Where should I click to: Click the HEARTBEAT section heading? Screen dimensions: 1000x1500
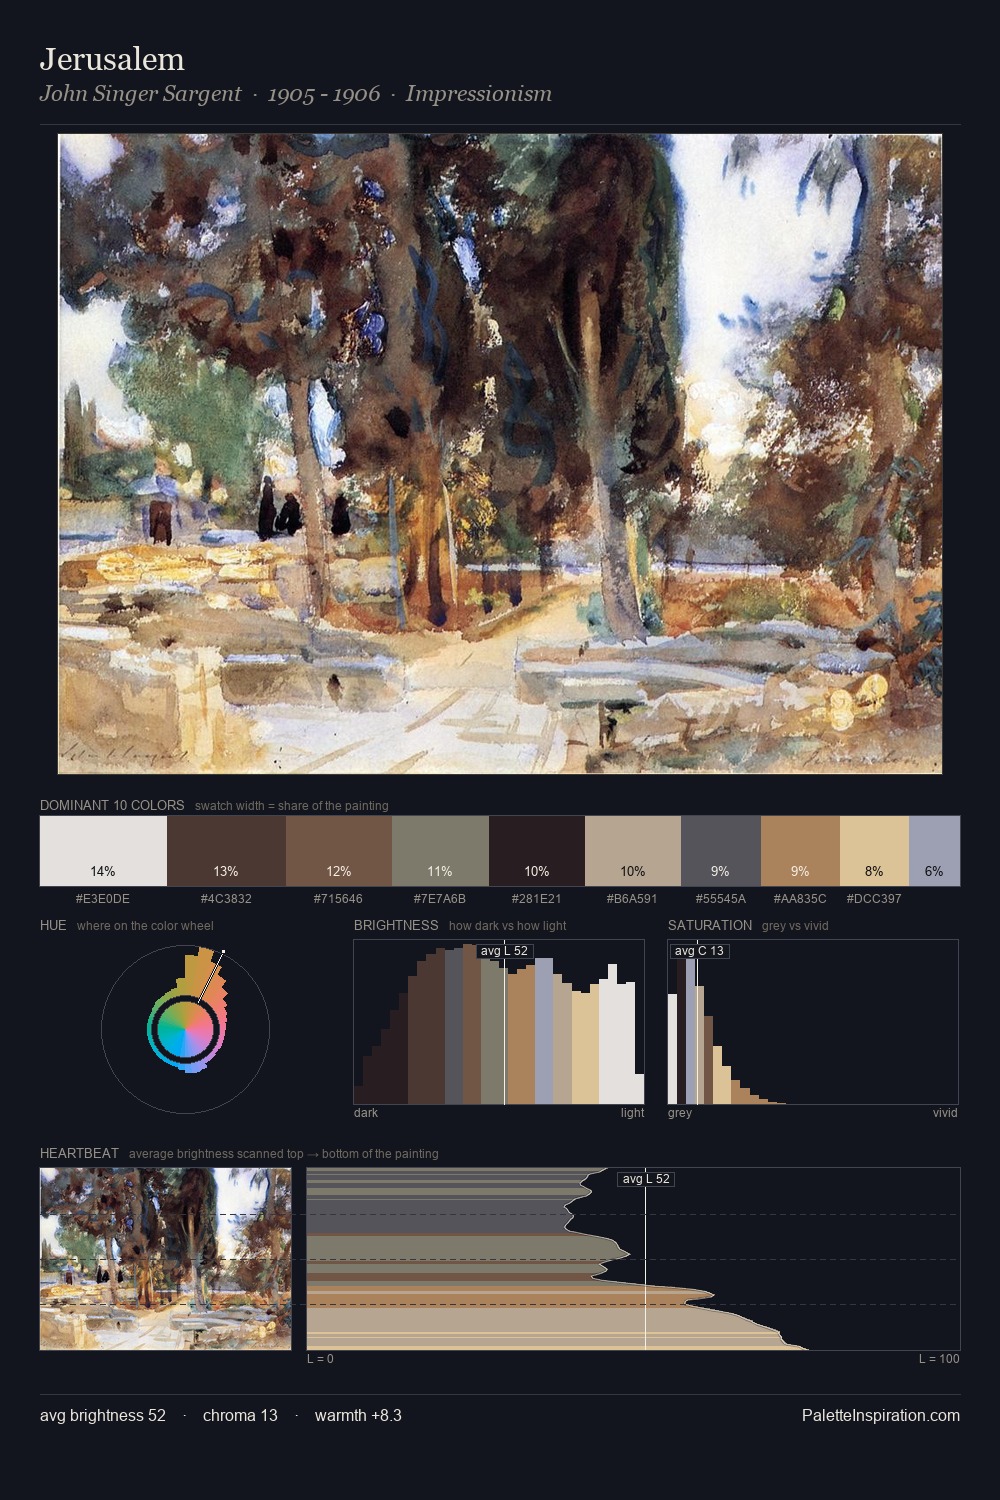[x=79, y=1153]
